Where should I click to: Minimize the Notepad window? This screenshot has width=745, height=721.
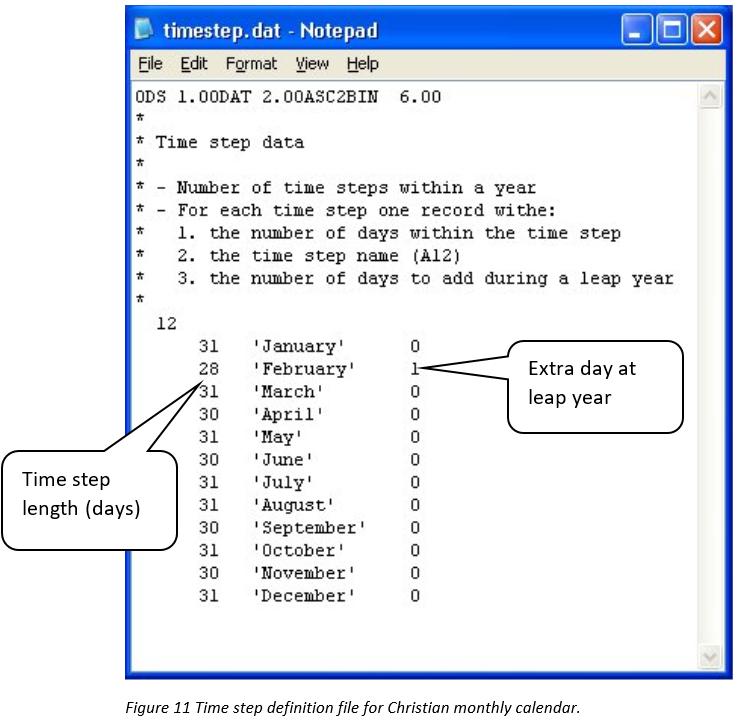coord(637,29)
